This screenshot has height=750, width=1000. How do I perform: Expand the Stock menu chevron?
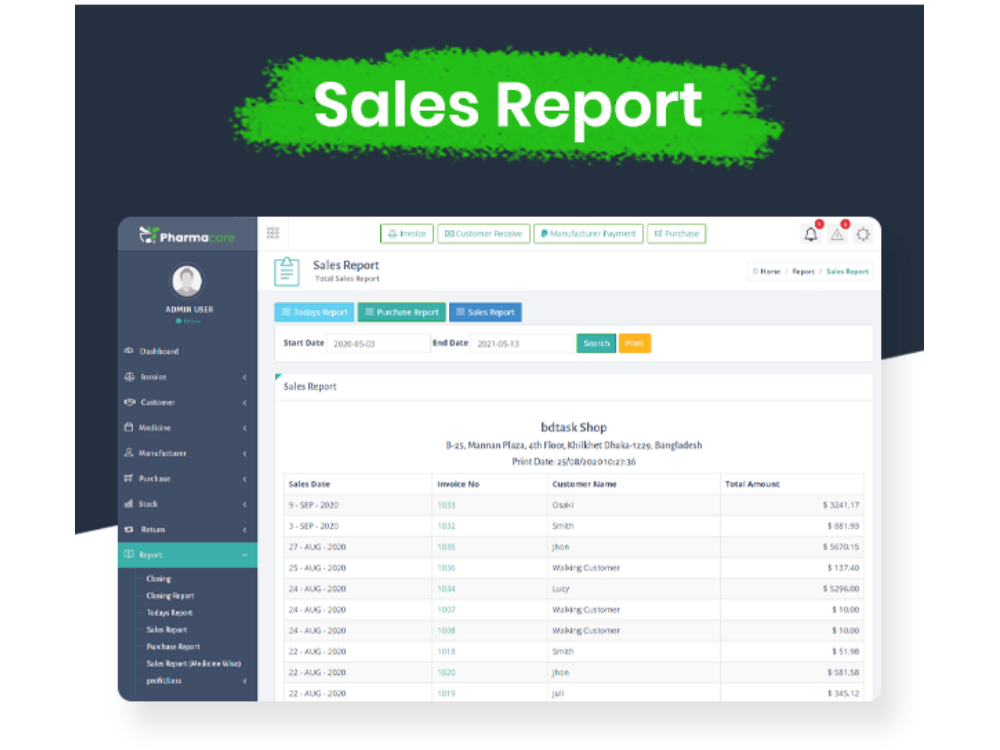pyautogui.click(x=245, y=504)
